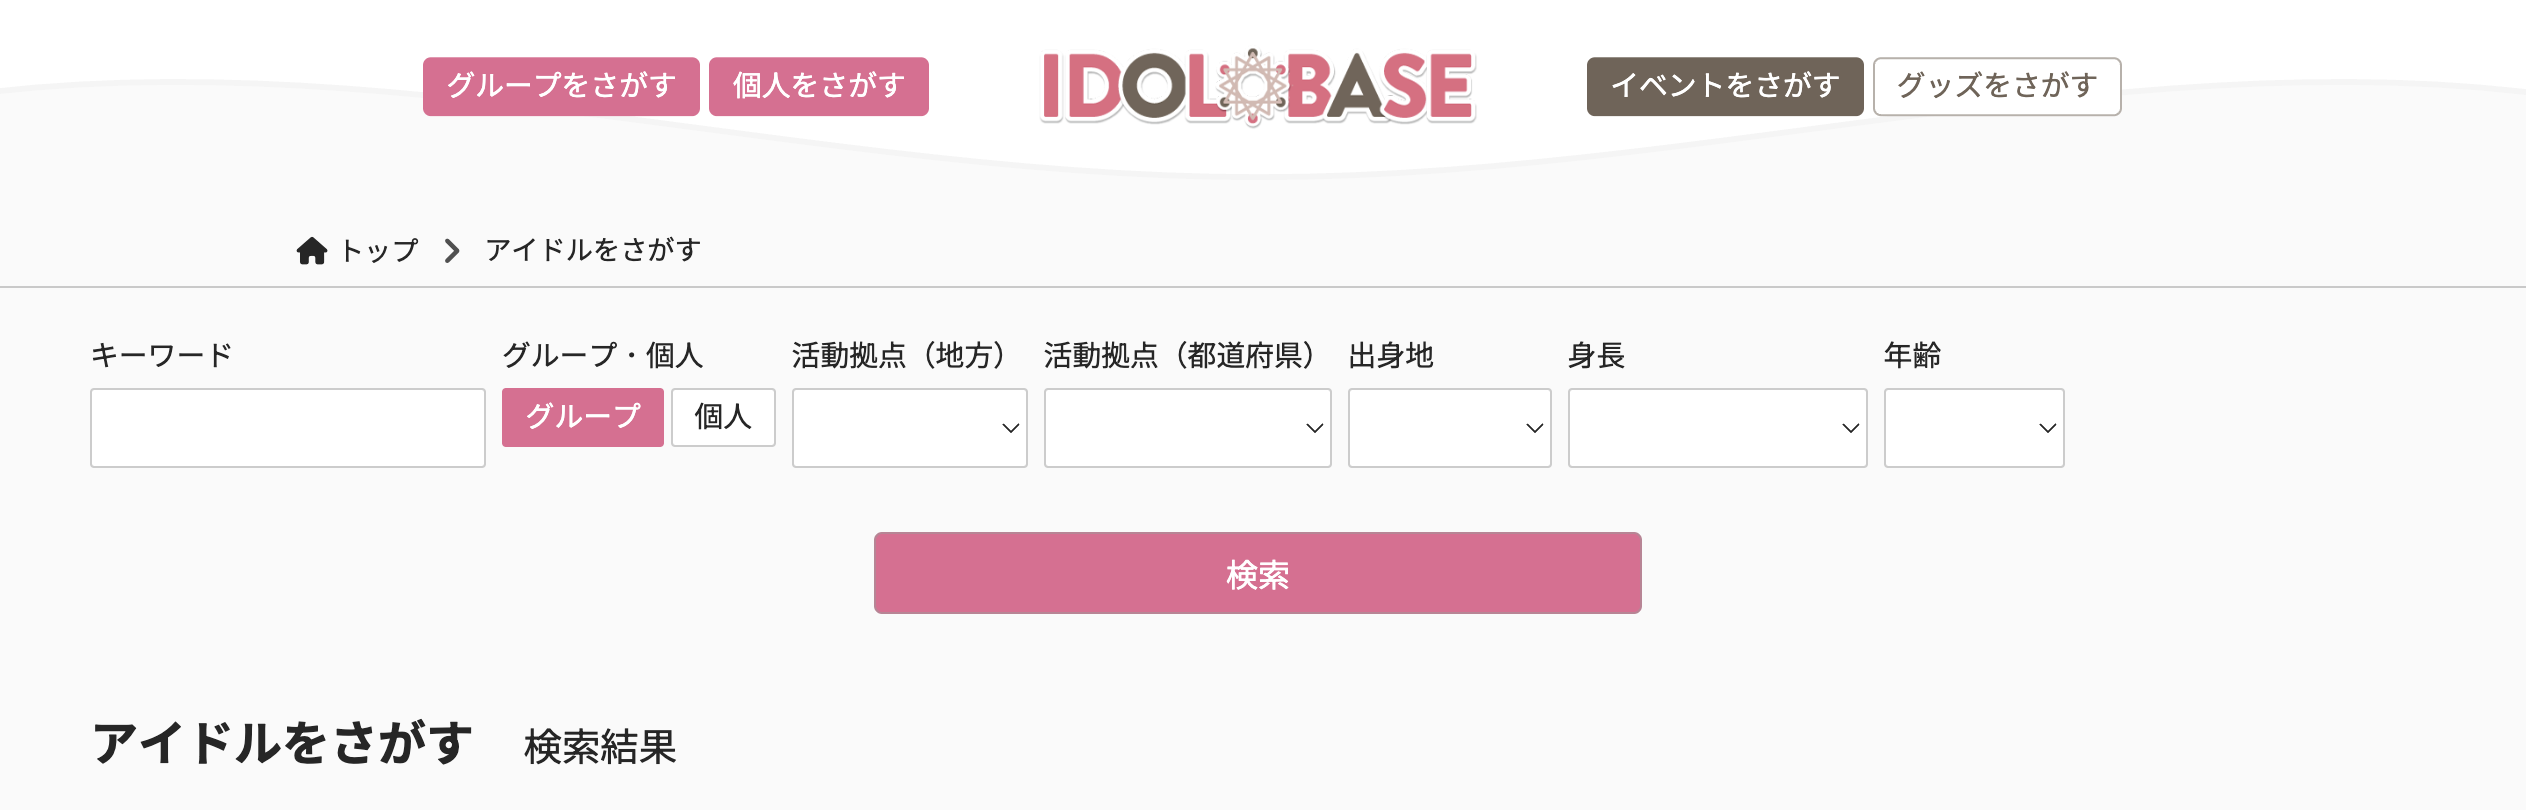This screenshot has height=810, width=2526.
Task: Expand the 身長 dropdown
Action: coord(1717,428)
